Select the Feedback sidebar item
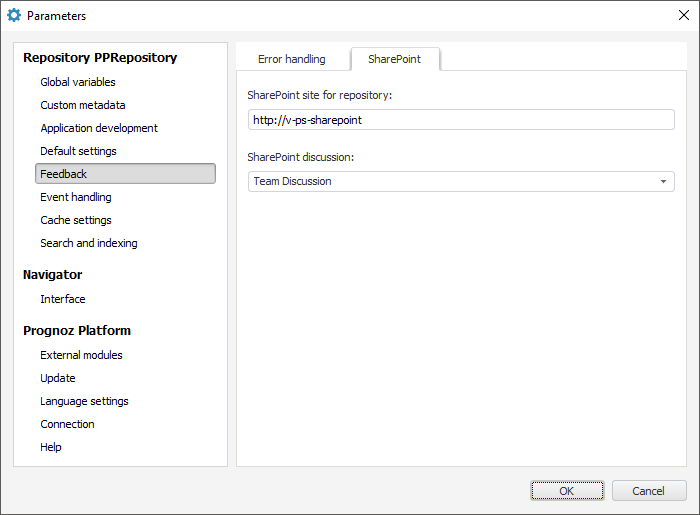The height and width of the screenshot is (515, 700). pos(125,174)
